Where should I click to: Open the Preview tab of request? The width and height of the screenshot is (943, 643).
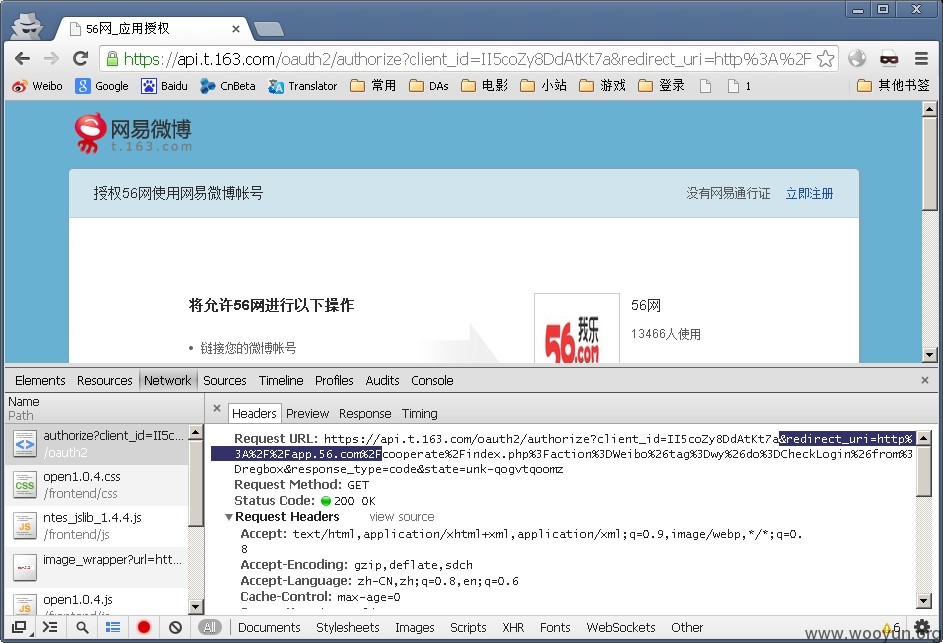coord(307,413)
